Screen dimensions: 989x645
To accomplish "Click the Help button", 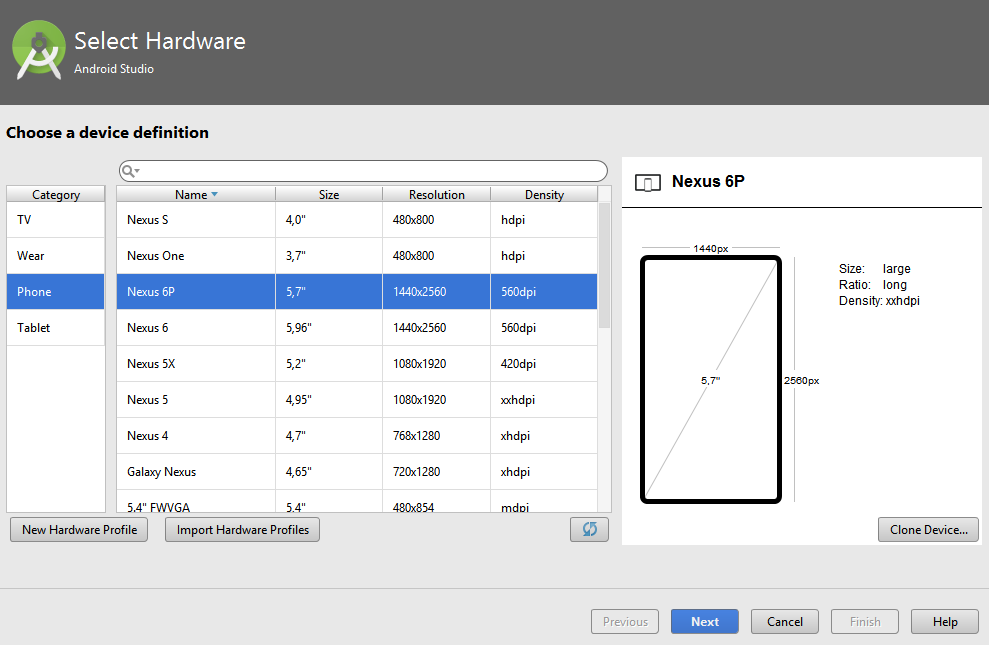I will pos(945,622).
